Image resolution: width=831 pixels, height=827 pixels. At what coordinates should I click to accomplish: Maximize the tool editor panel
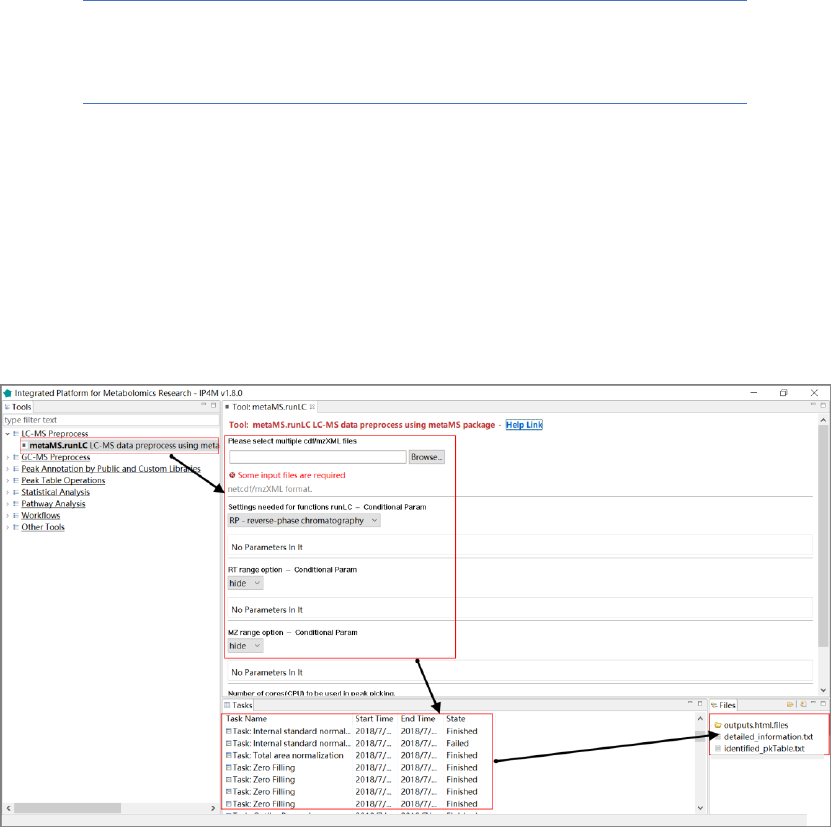[823, 405]
